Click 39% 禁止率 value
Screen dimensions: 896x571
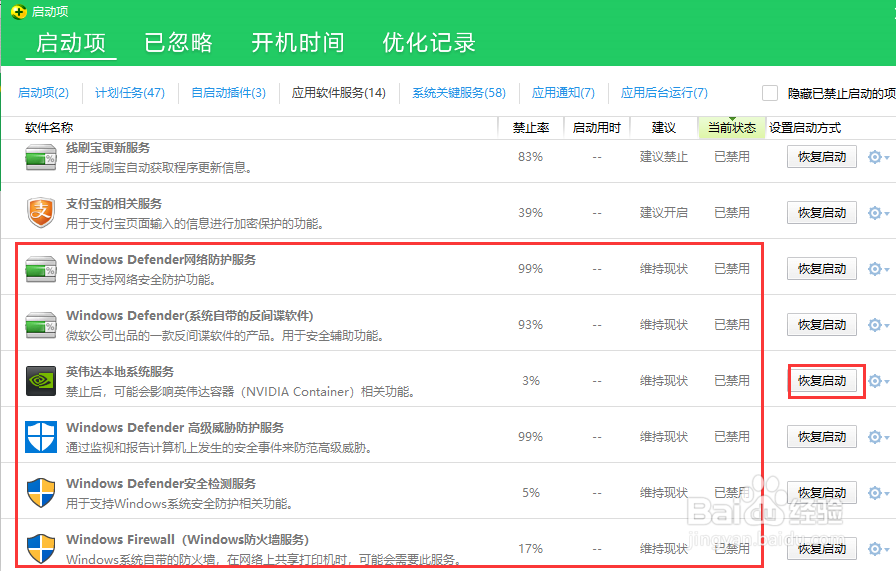(x=530, y=213)
